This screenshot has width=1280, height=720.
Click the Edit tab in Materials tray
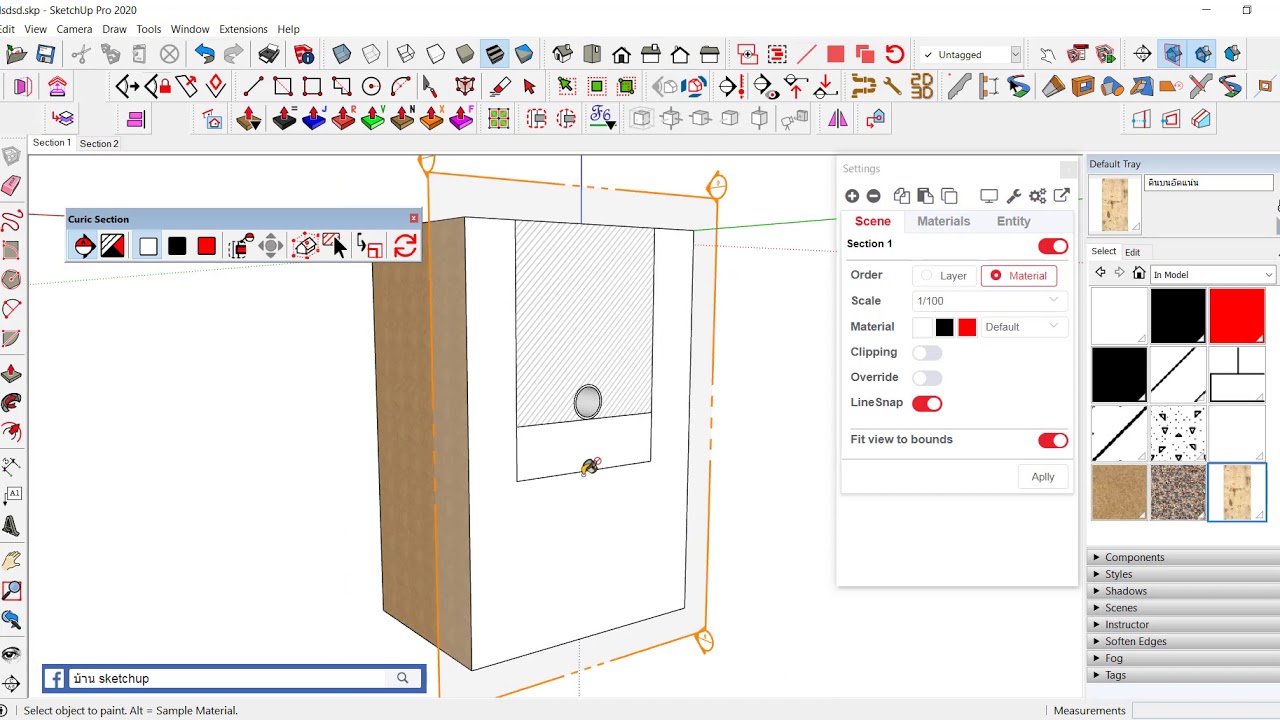coord(1132,252)
